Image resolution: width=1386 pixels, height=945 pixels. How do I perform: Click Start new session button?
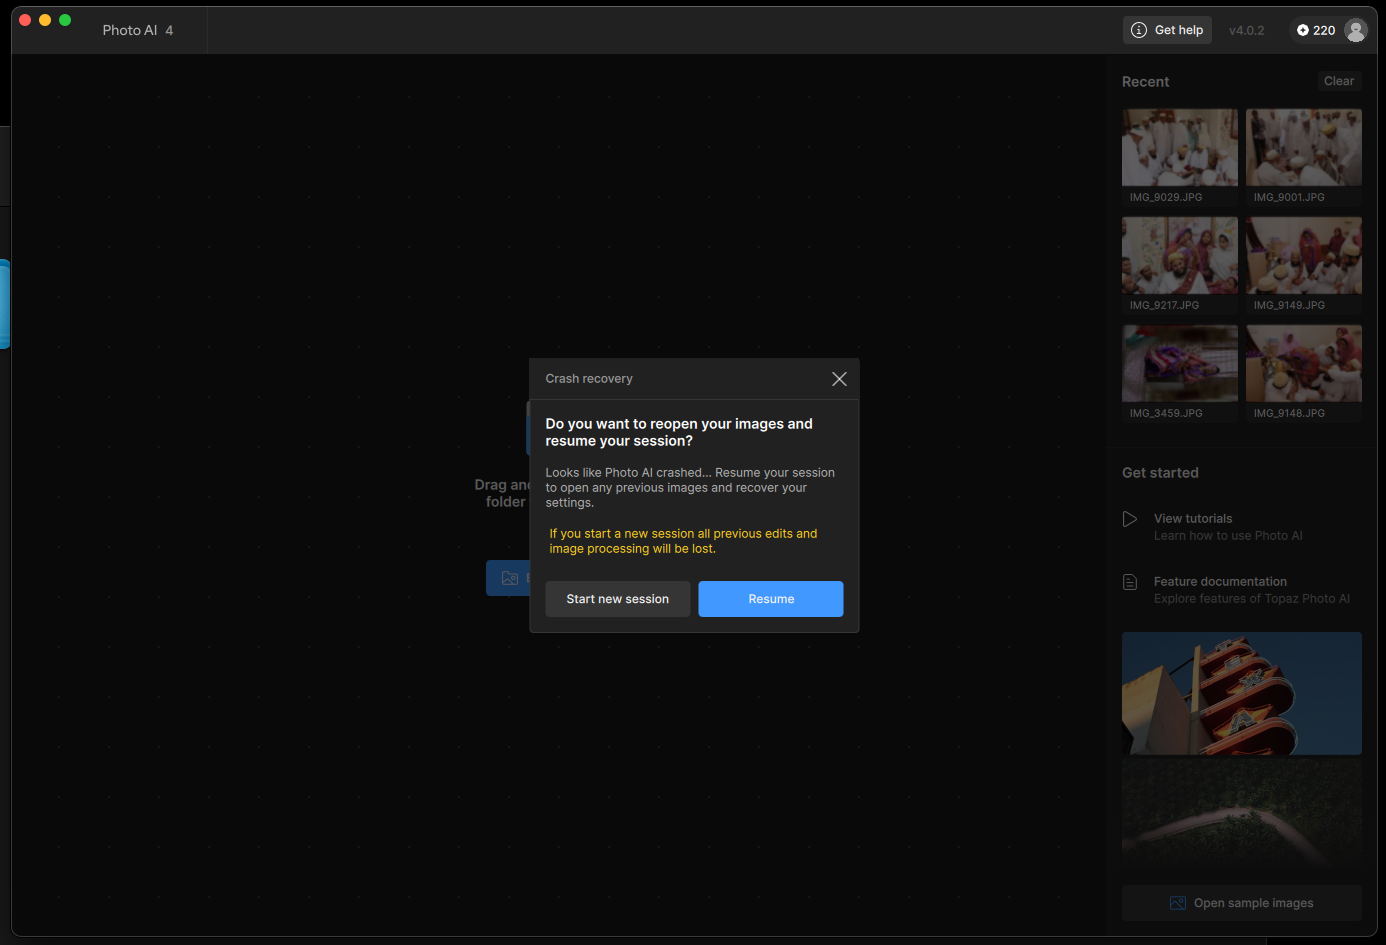[617, 599]
